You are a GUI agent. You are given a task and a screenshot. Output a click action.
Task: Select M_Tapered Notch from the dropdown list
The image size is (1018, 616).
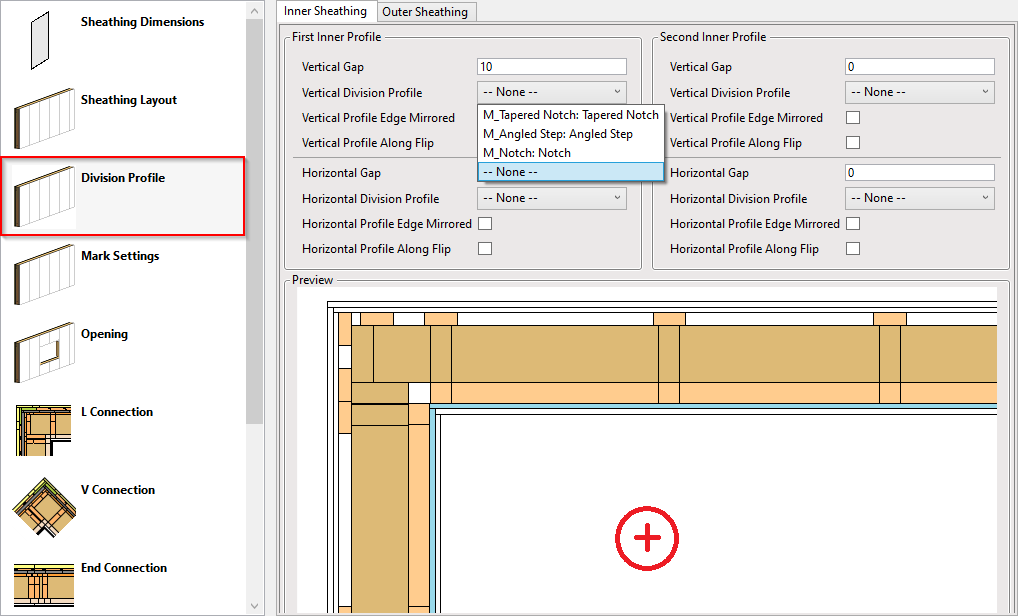coord(570,115)
